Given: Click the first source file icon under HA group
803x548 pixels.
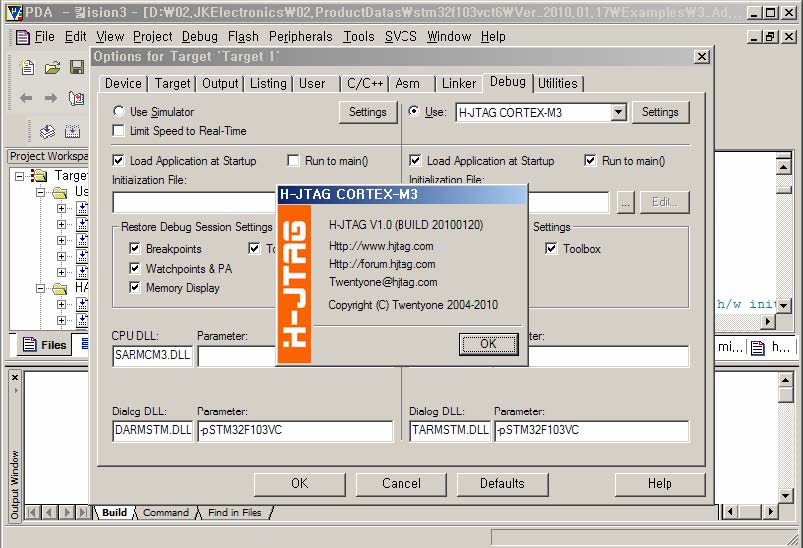Looking at the screenshot, I should coord(82,304).
